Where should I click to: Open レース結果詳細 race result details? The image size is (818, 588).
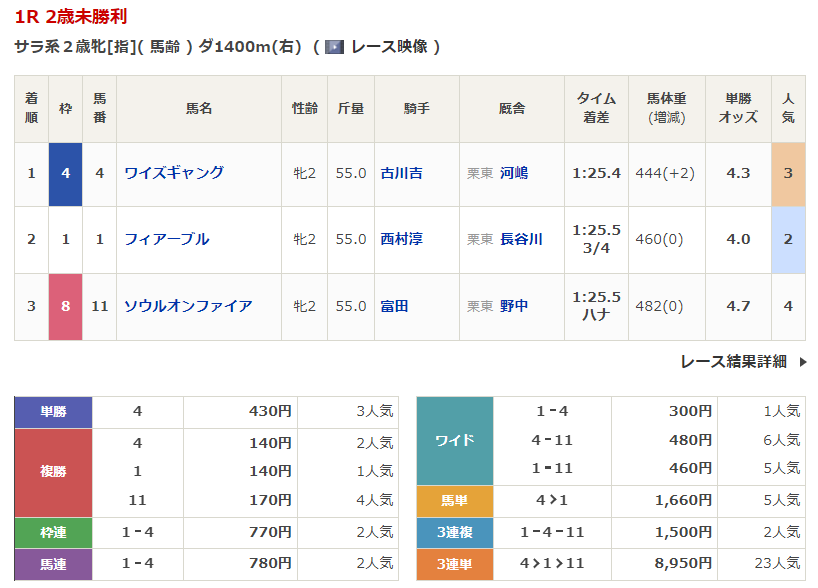[x=733, y=362]
